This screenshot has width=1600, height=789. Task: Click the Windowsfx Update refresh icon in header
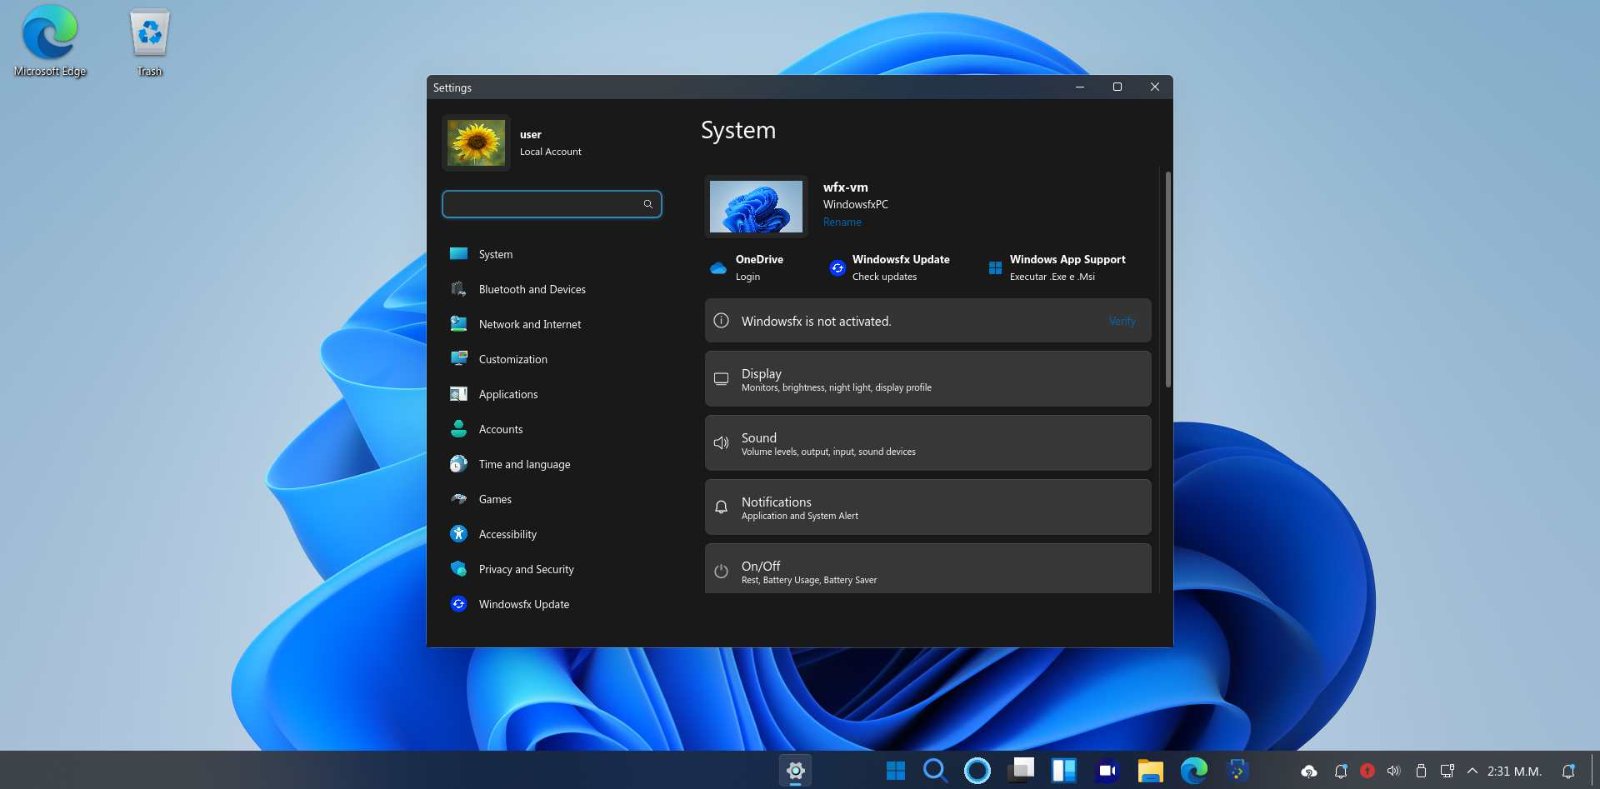pyautogui.click(x=837, y=268)
